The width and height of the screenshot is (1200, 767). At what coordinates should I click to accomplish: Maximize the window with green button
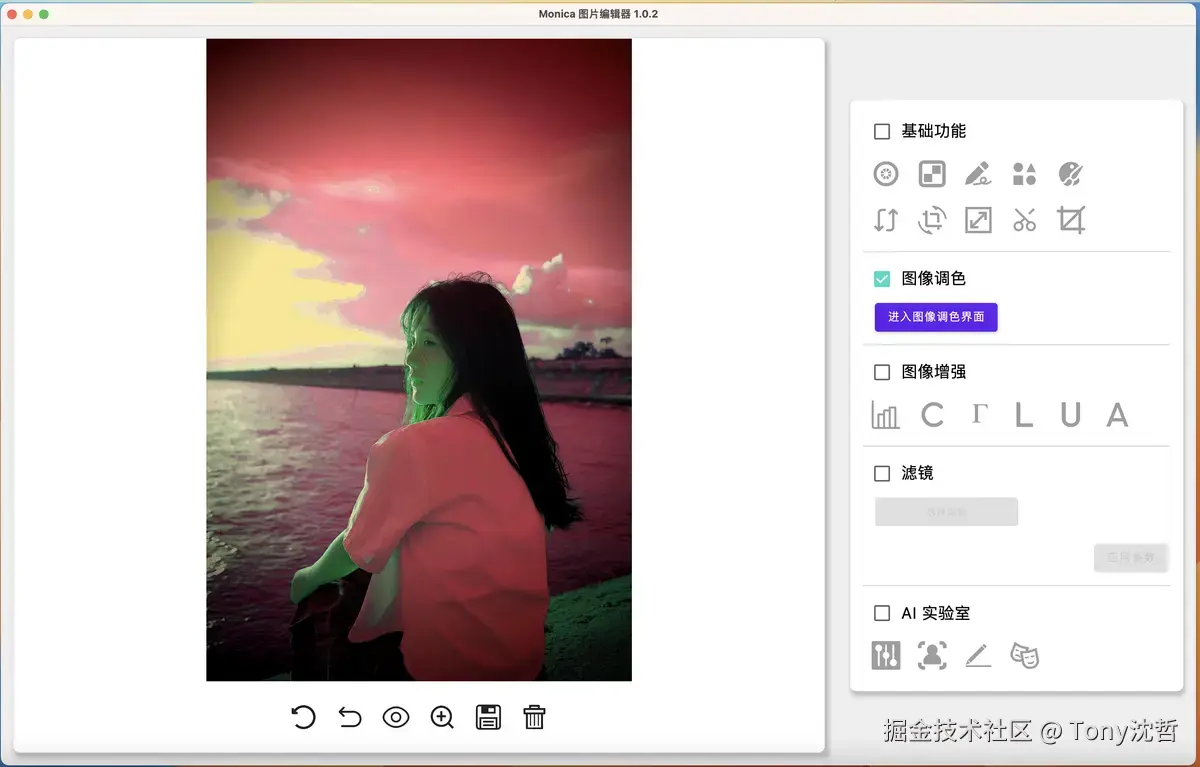point(44,14)
